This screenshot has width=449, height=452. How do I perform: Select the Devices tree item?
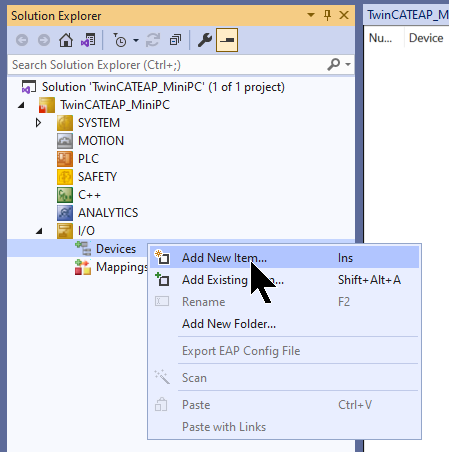(116, 249)
